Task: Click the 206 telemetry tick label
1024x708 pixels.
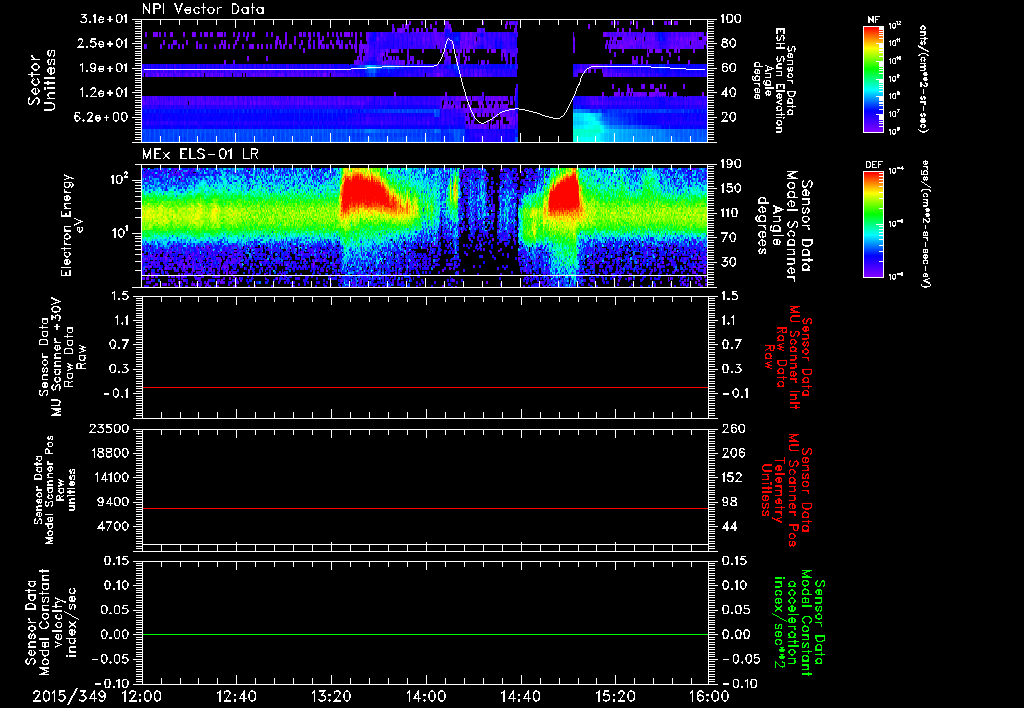Action: coord(731,453)
